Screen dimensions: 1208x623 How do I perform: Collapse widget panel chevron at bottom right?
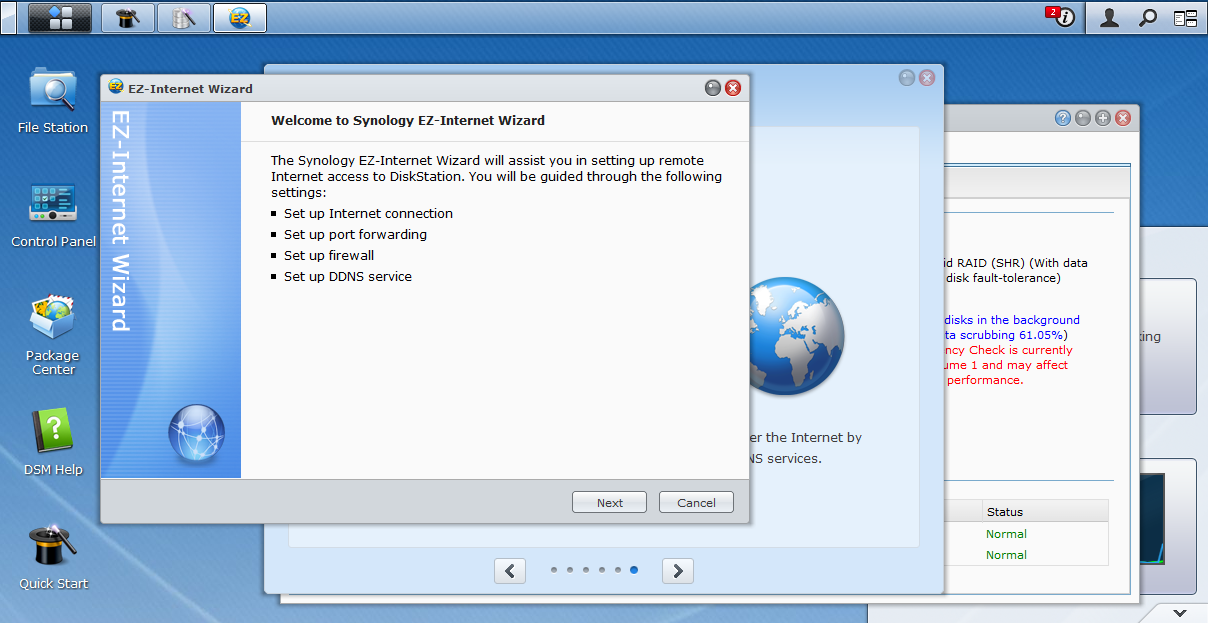click(1179, 612)
